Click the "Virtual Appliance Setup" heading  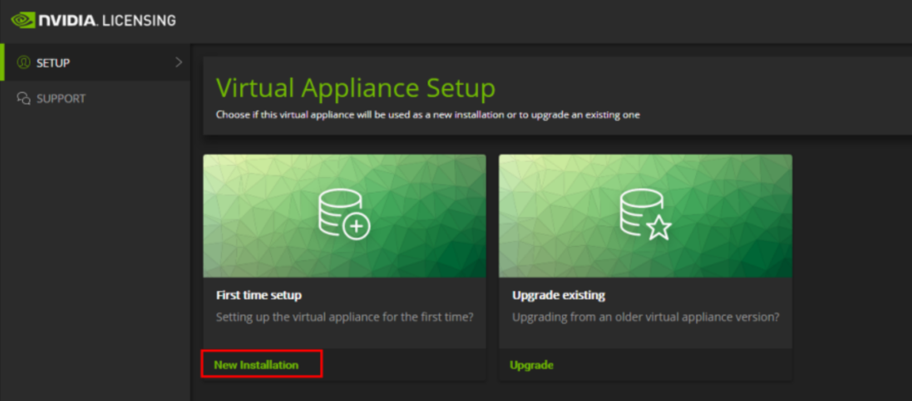pyautogui.click(x=355, y=88)
